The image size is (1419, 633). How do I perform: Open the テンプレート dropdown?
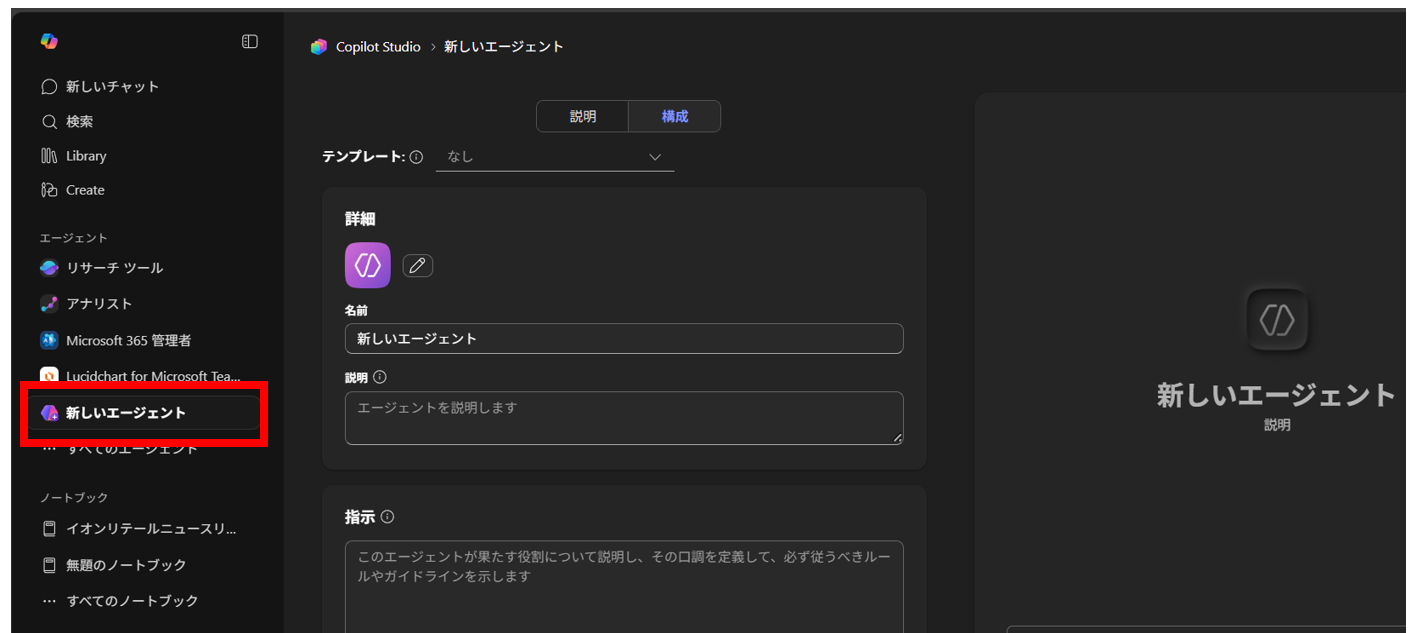coord(555,156)
